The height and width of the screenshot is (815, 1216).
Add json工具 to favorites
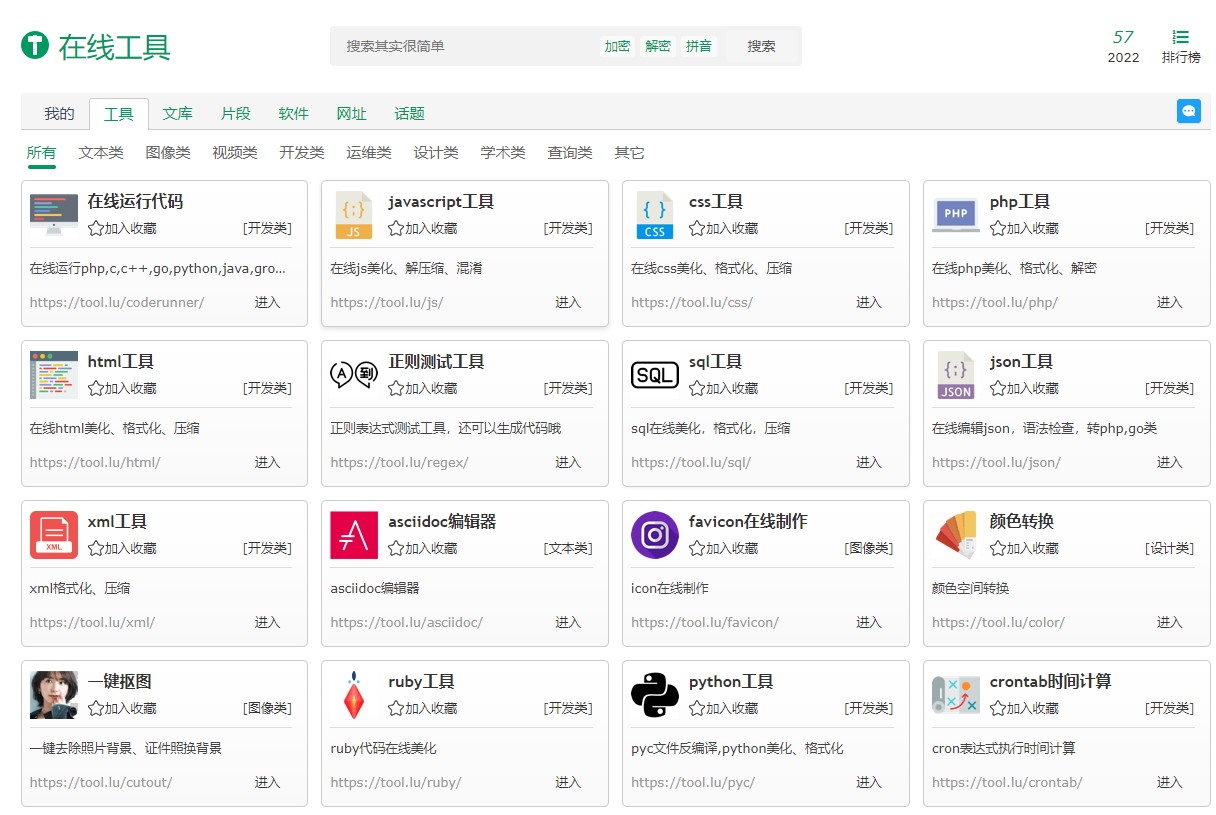1024,388
